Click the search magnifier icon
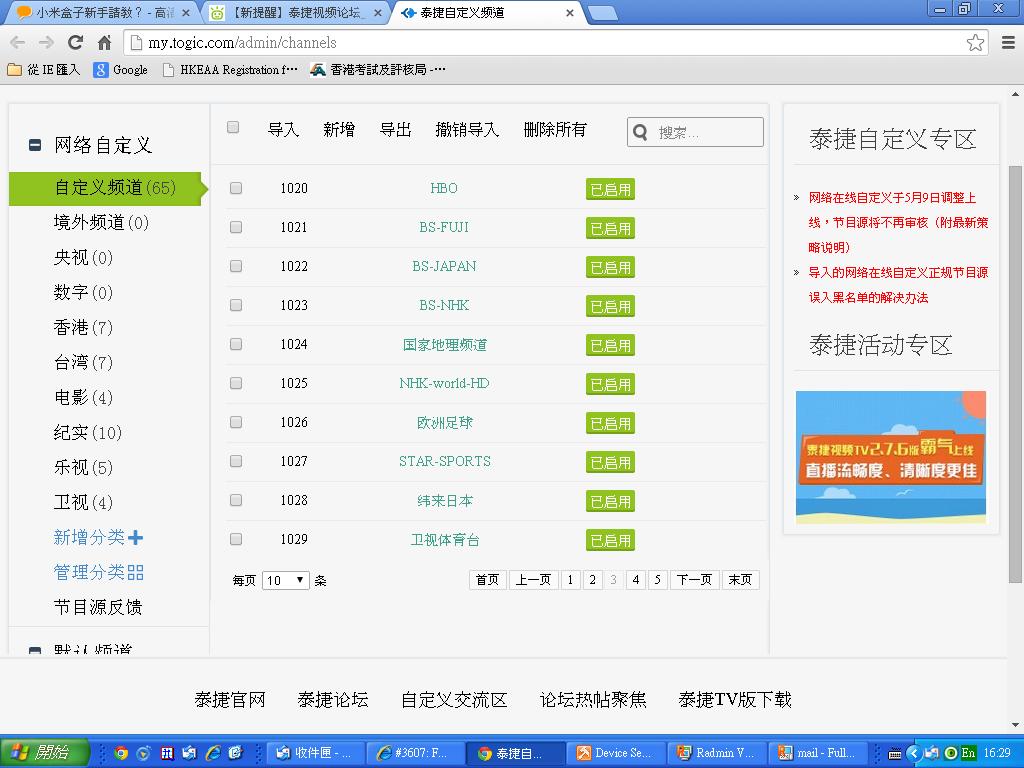 641,132
